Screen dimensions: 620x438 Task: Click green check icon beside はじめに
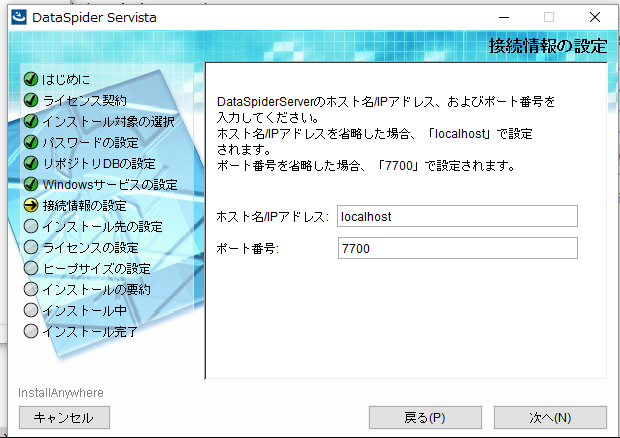click(x=31, y=79)
